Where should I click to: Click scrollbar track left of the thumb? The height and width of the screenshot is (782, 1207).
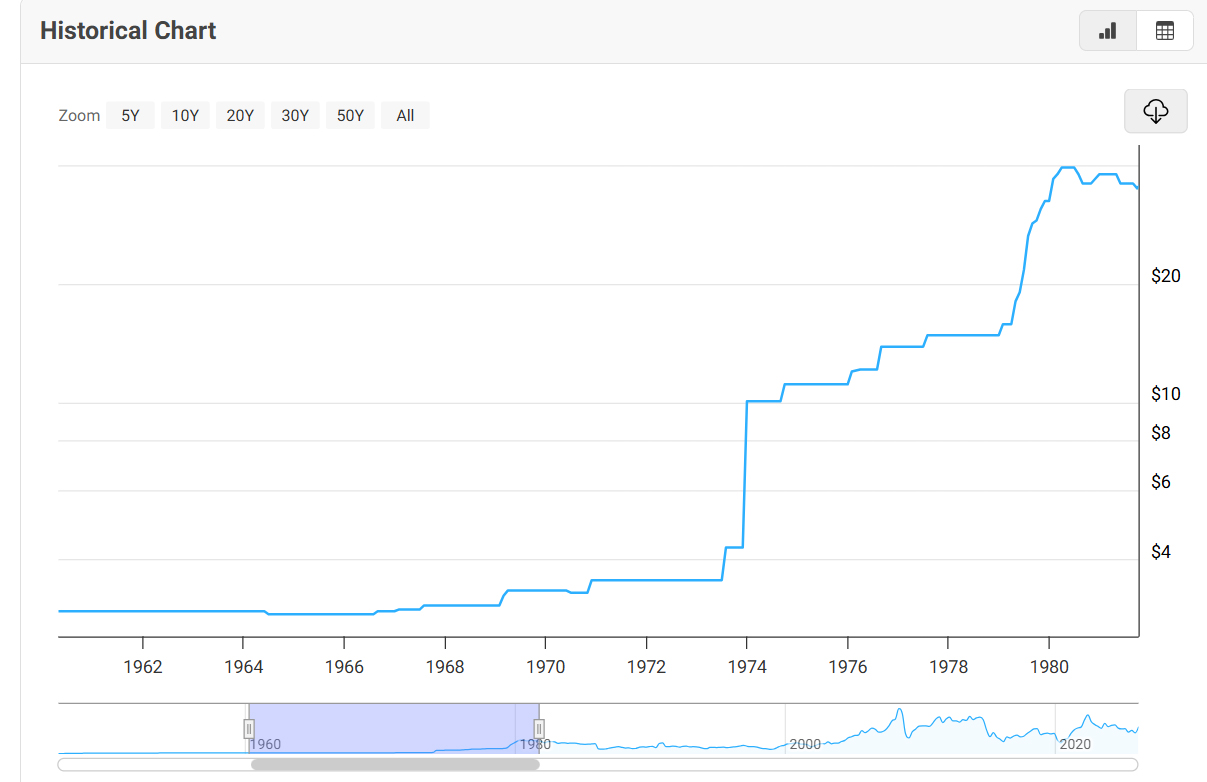tap(150, 765)
